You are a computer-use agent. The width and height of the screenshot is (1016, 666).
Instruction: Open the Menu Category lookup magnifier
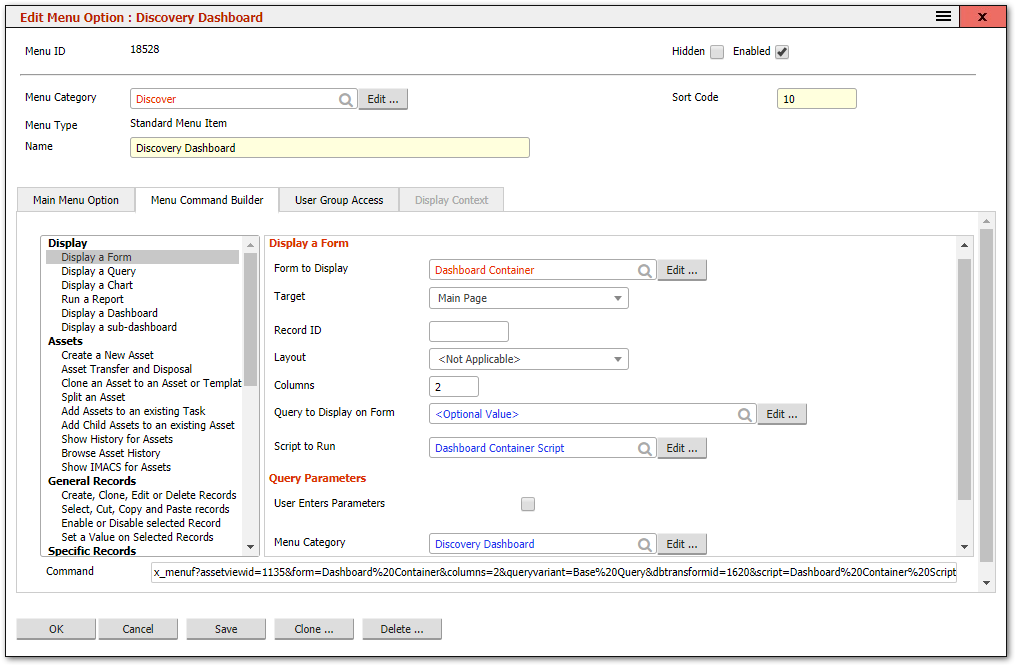click(x=345, y=98)
